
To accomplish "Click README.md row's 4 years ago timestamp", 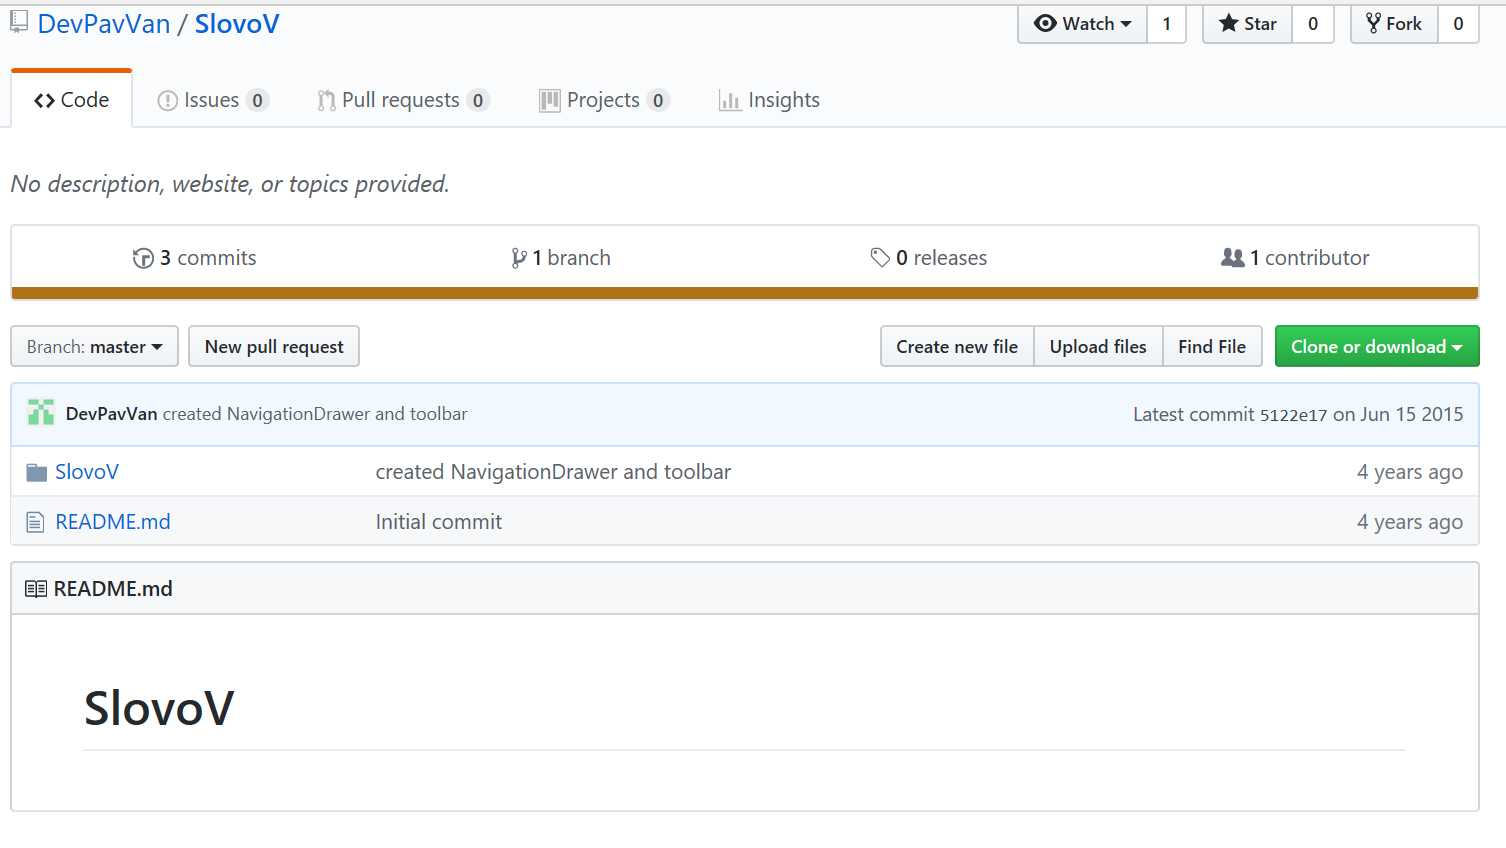I will click(x=1409, y=522).
